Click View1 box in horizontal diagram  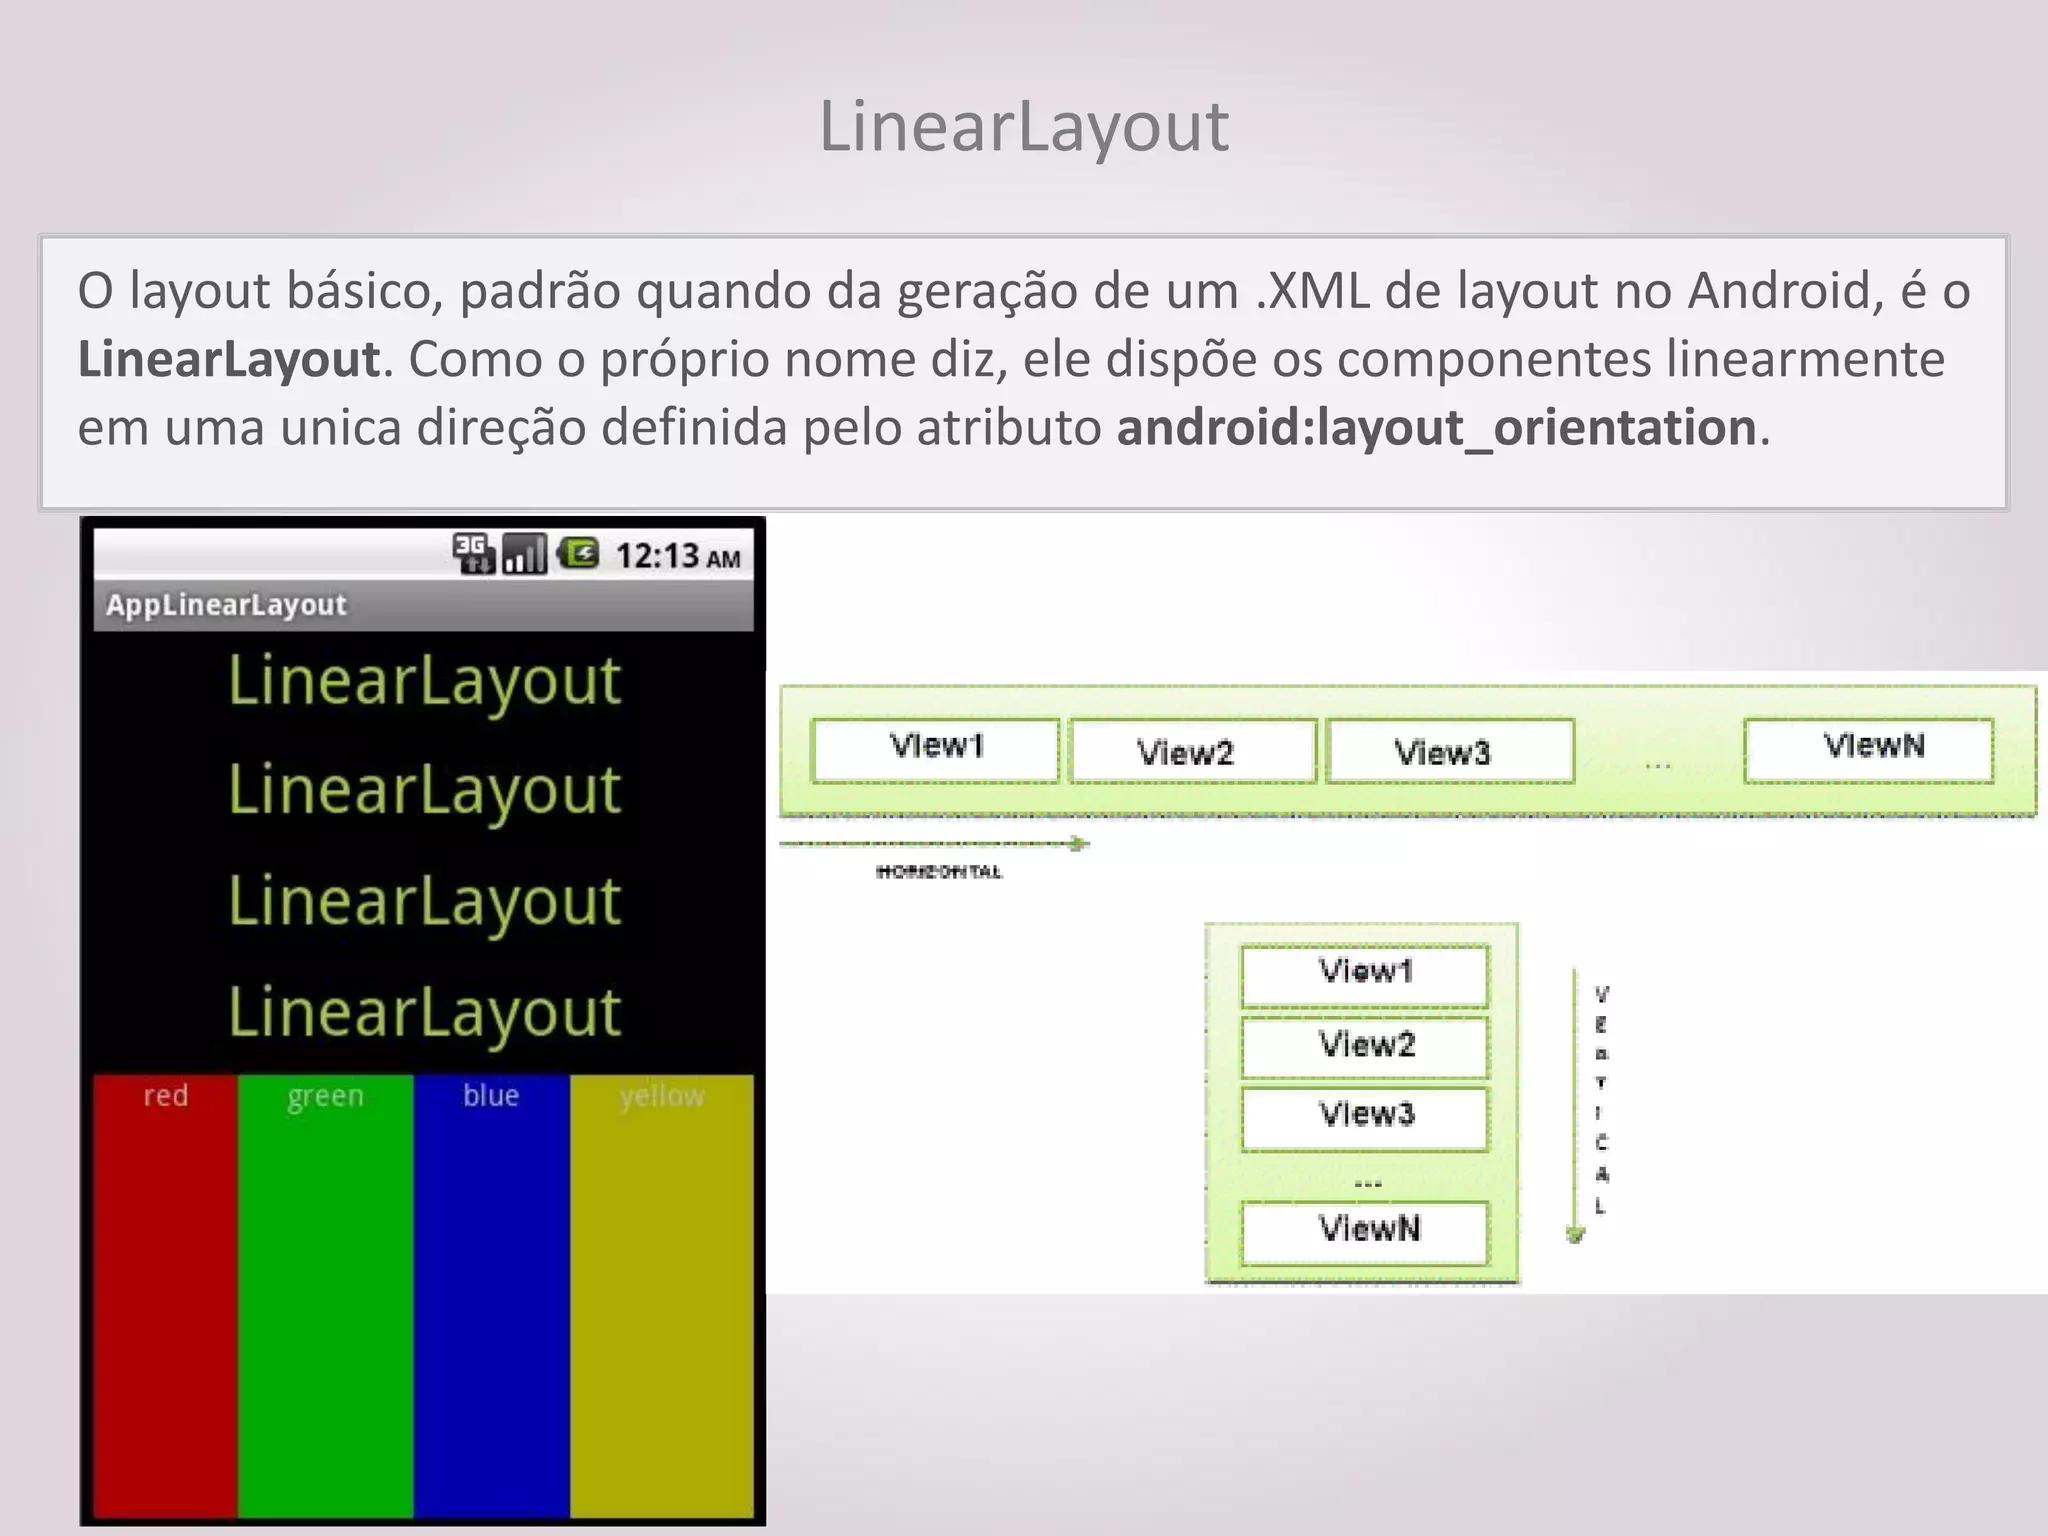pos(936,749)
